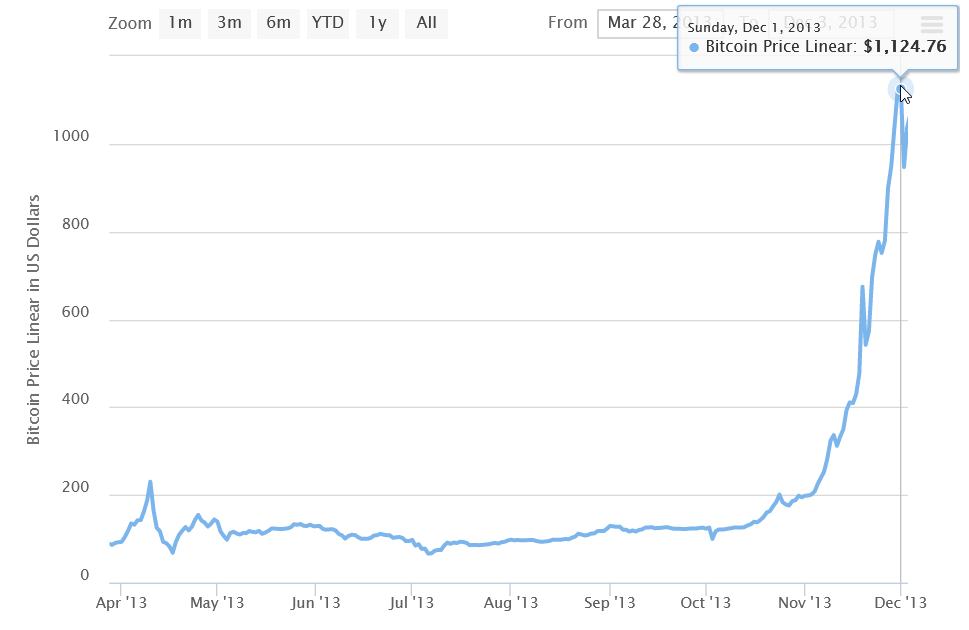Click the tooltip date Sunday, Dec 1, 2013

pyautogui.click(x=754, y=27)
